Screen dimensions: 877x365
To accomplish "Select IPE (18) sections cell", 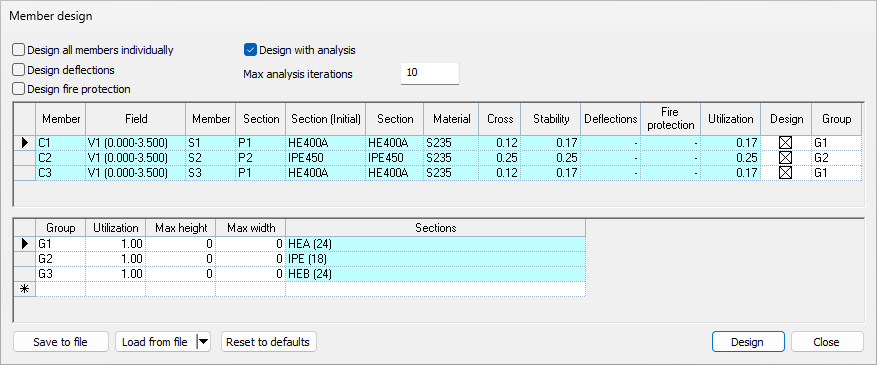I will pyautogui.click(x=436, y=259).
